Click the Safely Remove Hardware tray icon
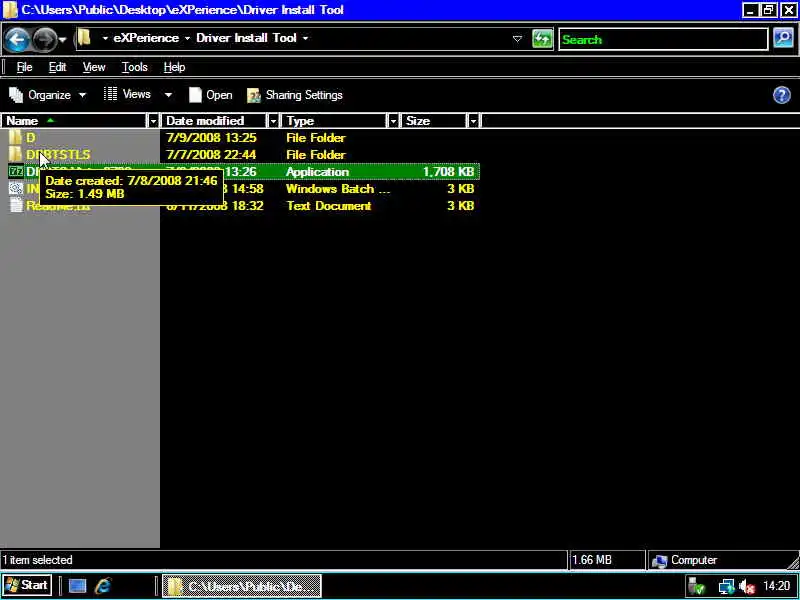Screen dimensions: 800x600 coord(696,586)
